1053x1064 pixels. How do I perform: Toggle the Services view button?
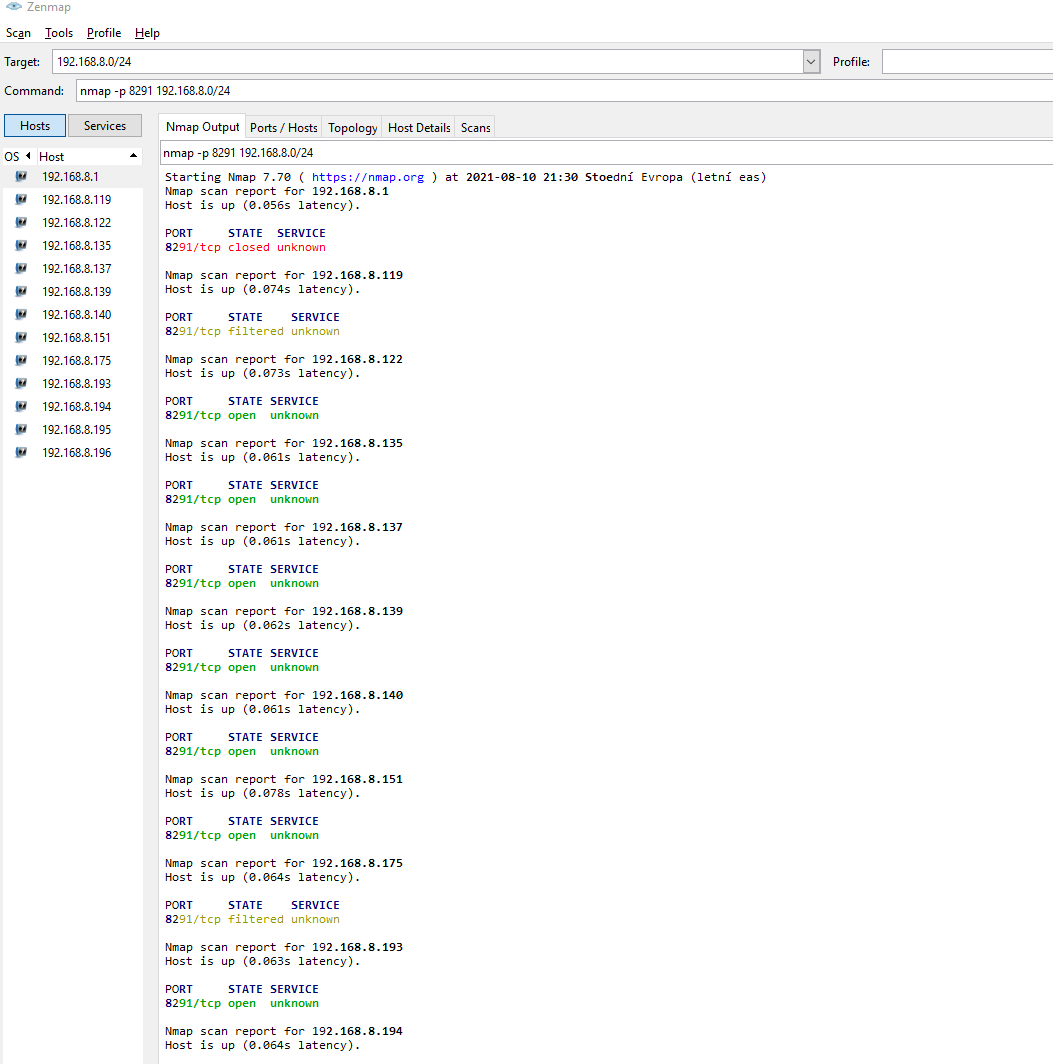(x=105, y=126)
